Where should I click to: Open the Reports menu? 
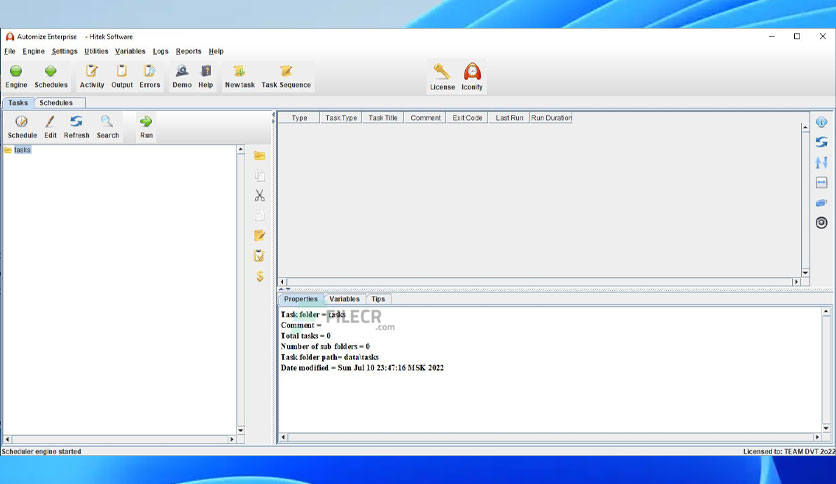[x=189, y=51]
